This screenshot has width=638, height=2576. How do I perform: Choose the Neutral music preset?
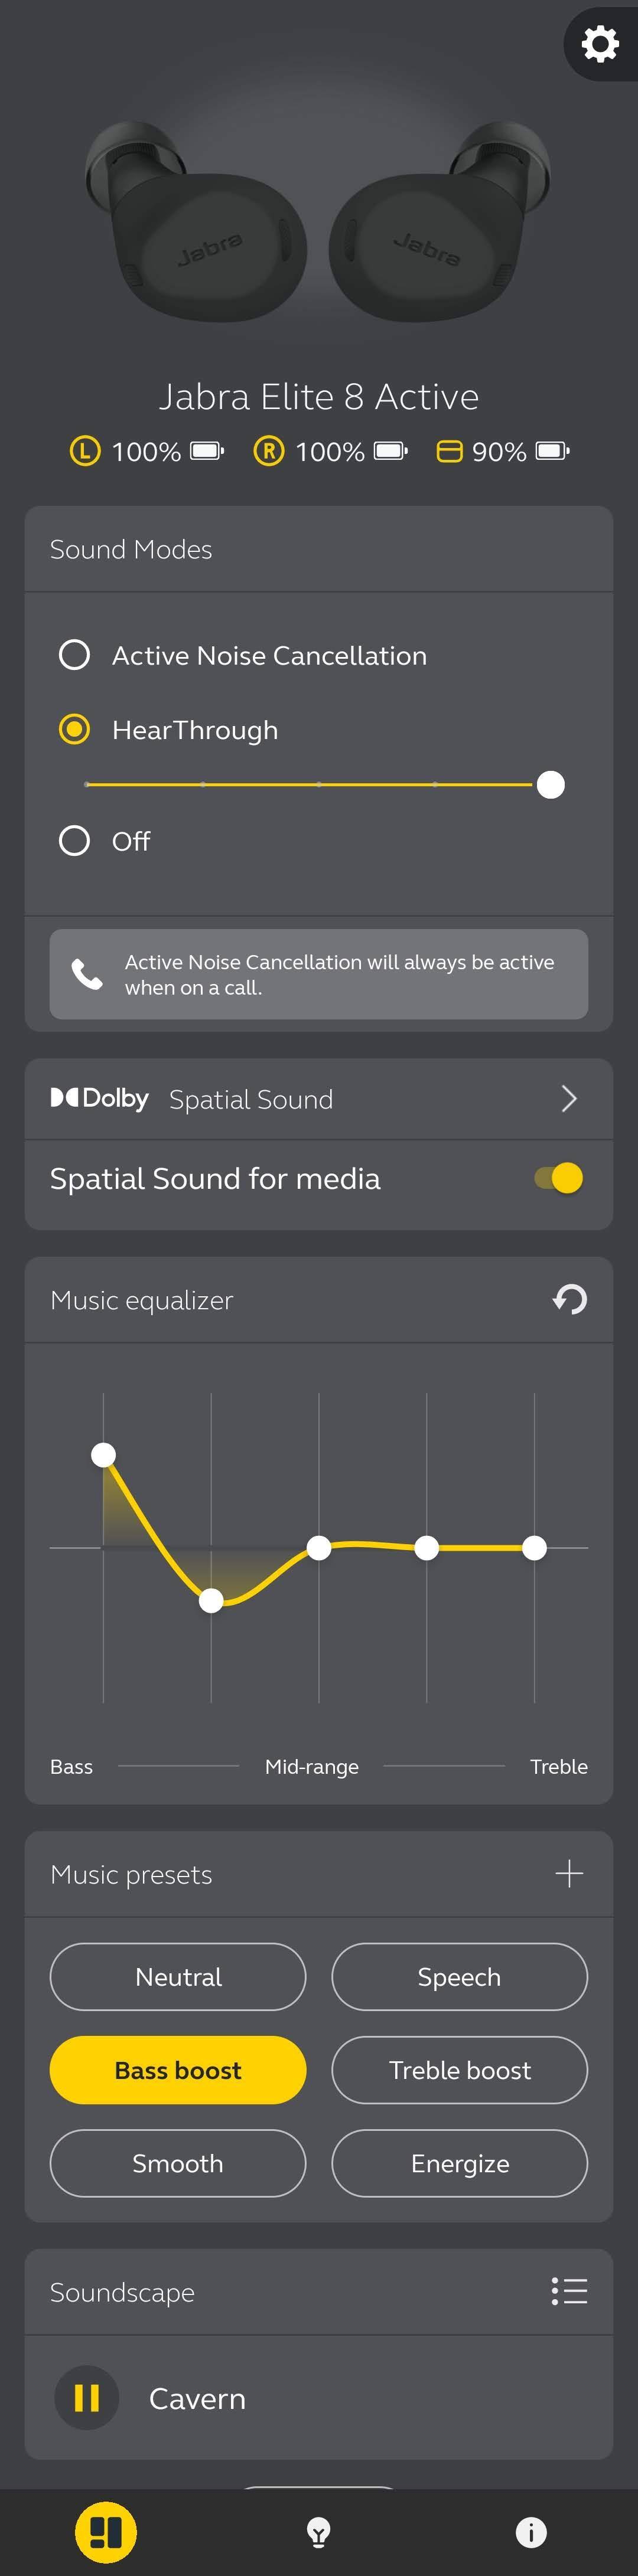pyautogui.click(x=178, y=1976)
